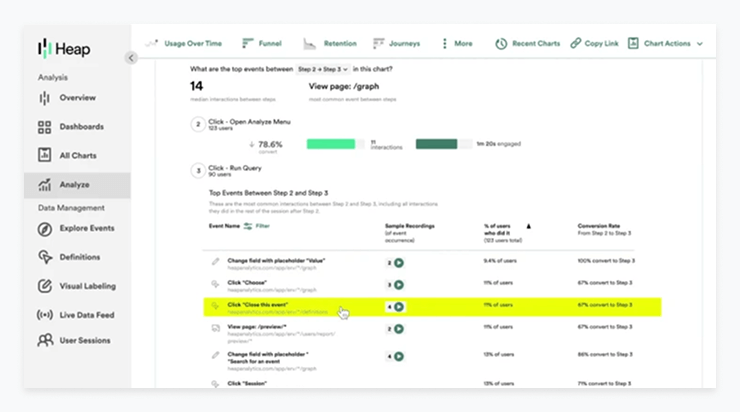
Task: Open Live Data Feed
Action: pos(86,314)
